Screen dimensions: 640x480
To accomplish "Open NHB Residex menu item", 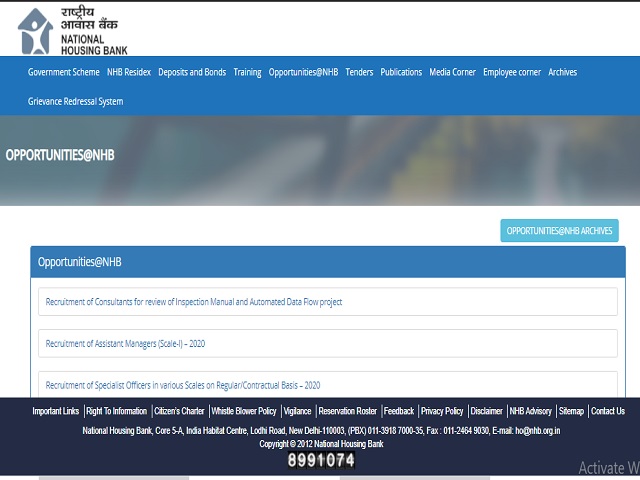I will [129, 72].
